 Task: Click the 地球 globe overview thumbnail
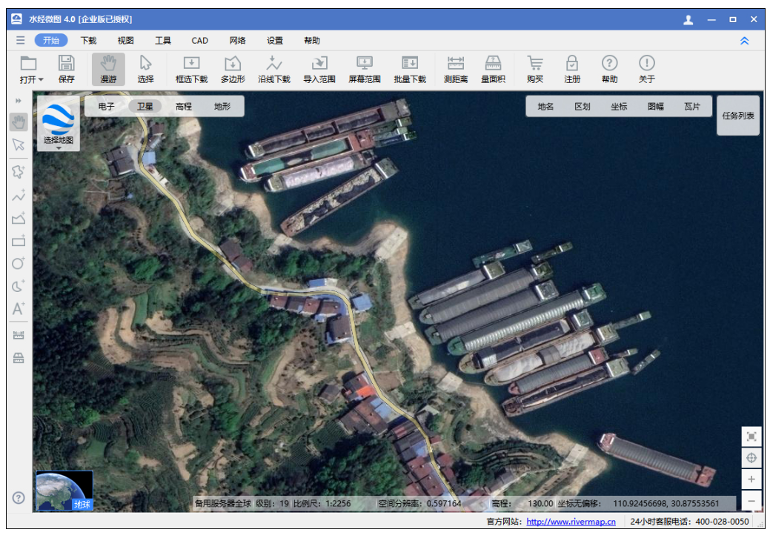[64, 491]
